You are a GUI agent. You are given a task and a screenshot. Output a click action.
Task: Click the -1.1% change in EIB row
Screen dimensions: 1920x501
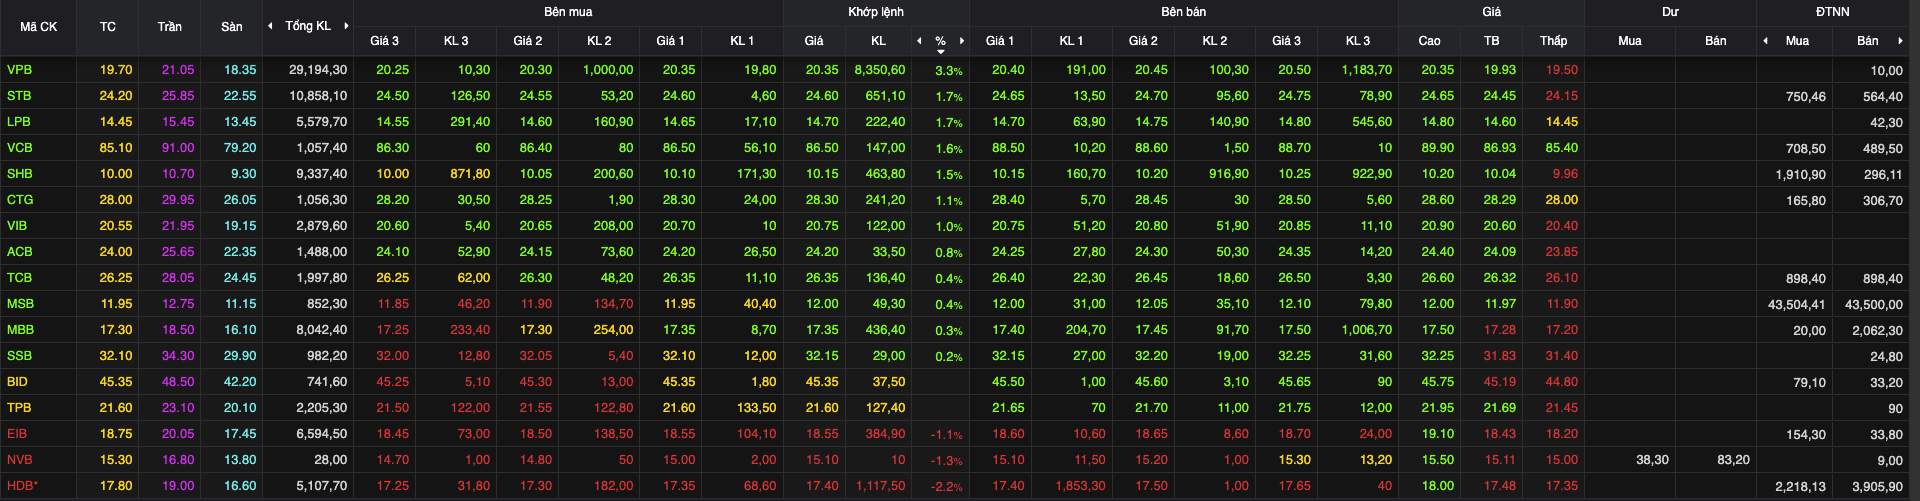pos(946,435)
